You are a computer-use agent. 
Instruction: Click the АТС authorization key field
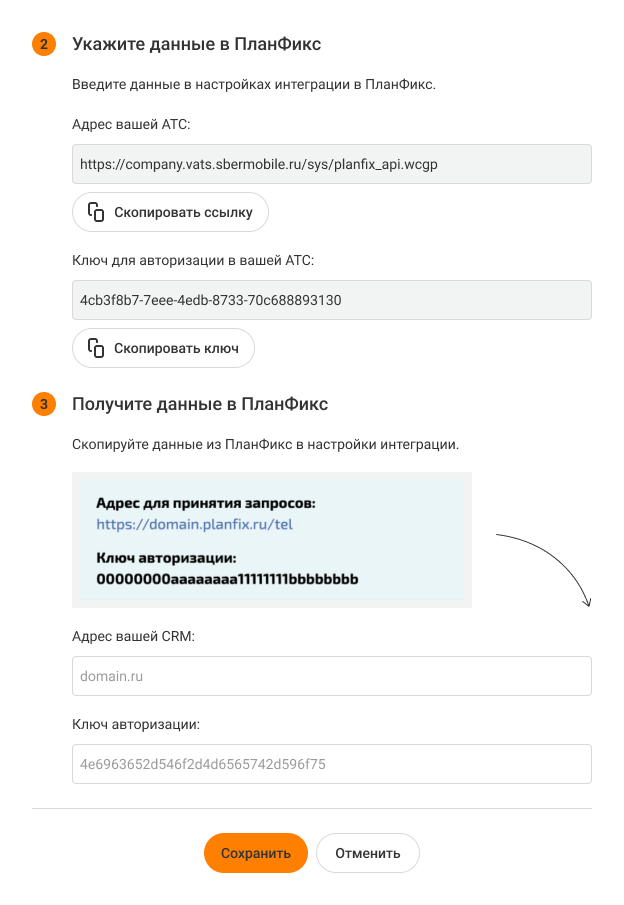point(332,300)
